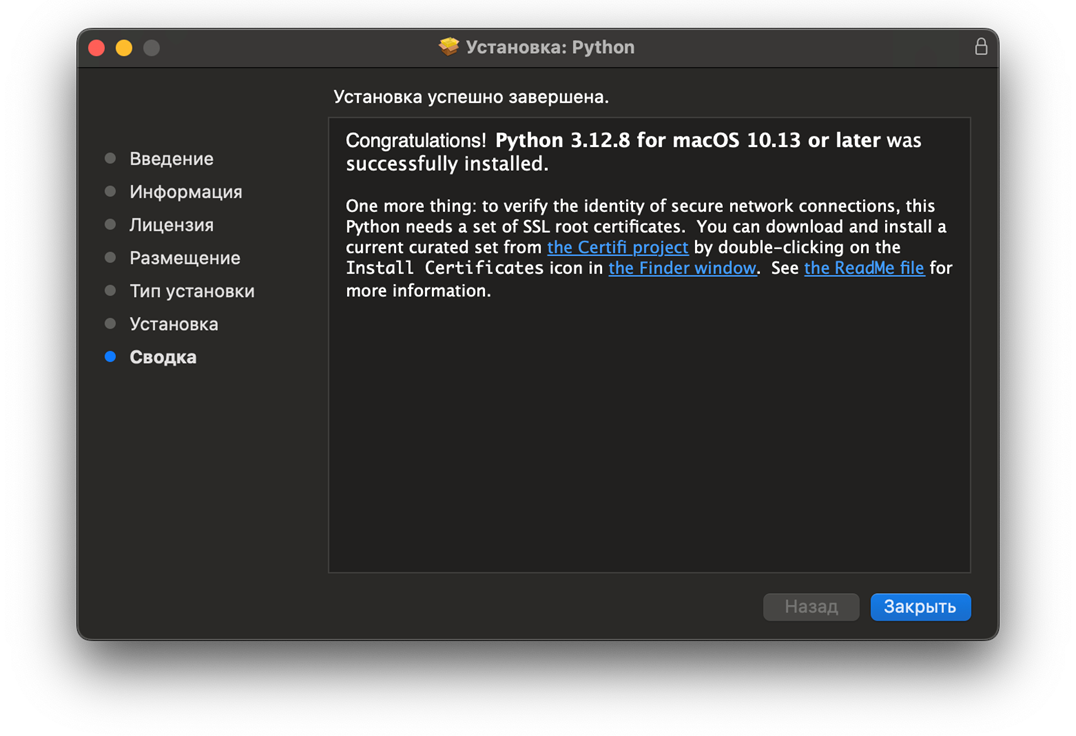Click the disabled Назад button

tap(811, 607)
